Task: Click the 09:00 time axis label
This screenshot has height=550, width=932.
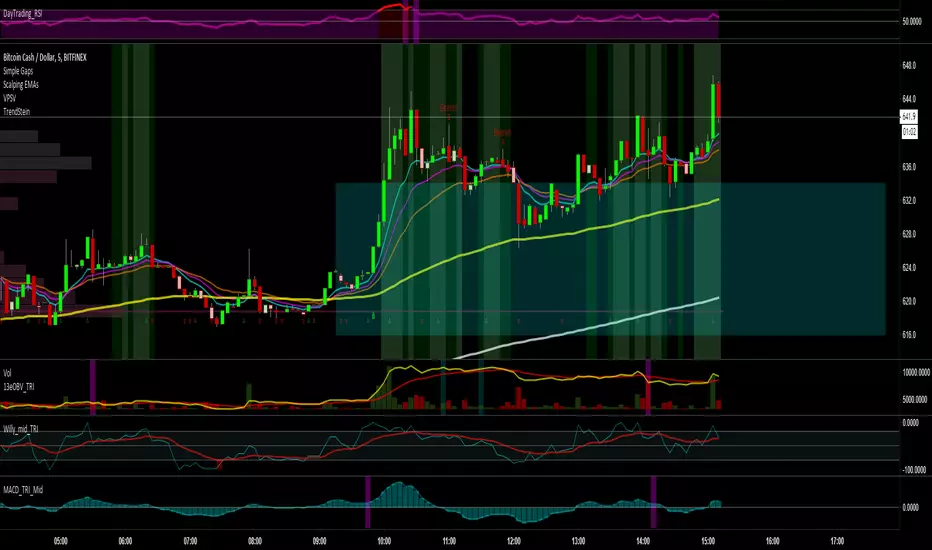Action: point(319,541)
